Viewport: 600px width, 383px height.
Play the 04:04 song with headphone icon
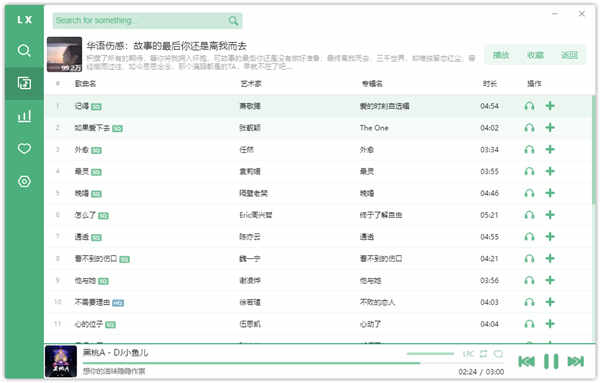[529, 324]
